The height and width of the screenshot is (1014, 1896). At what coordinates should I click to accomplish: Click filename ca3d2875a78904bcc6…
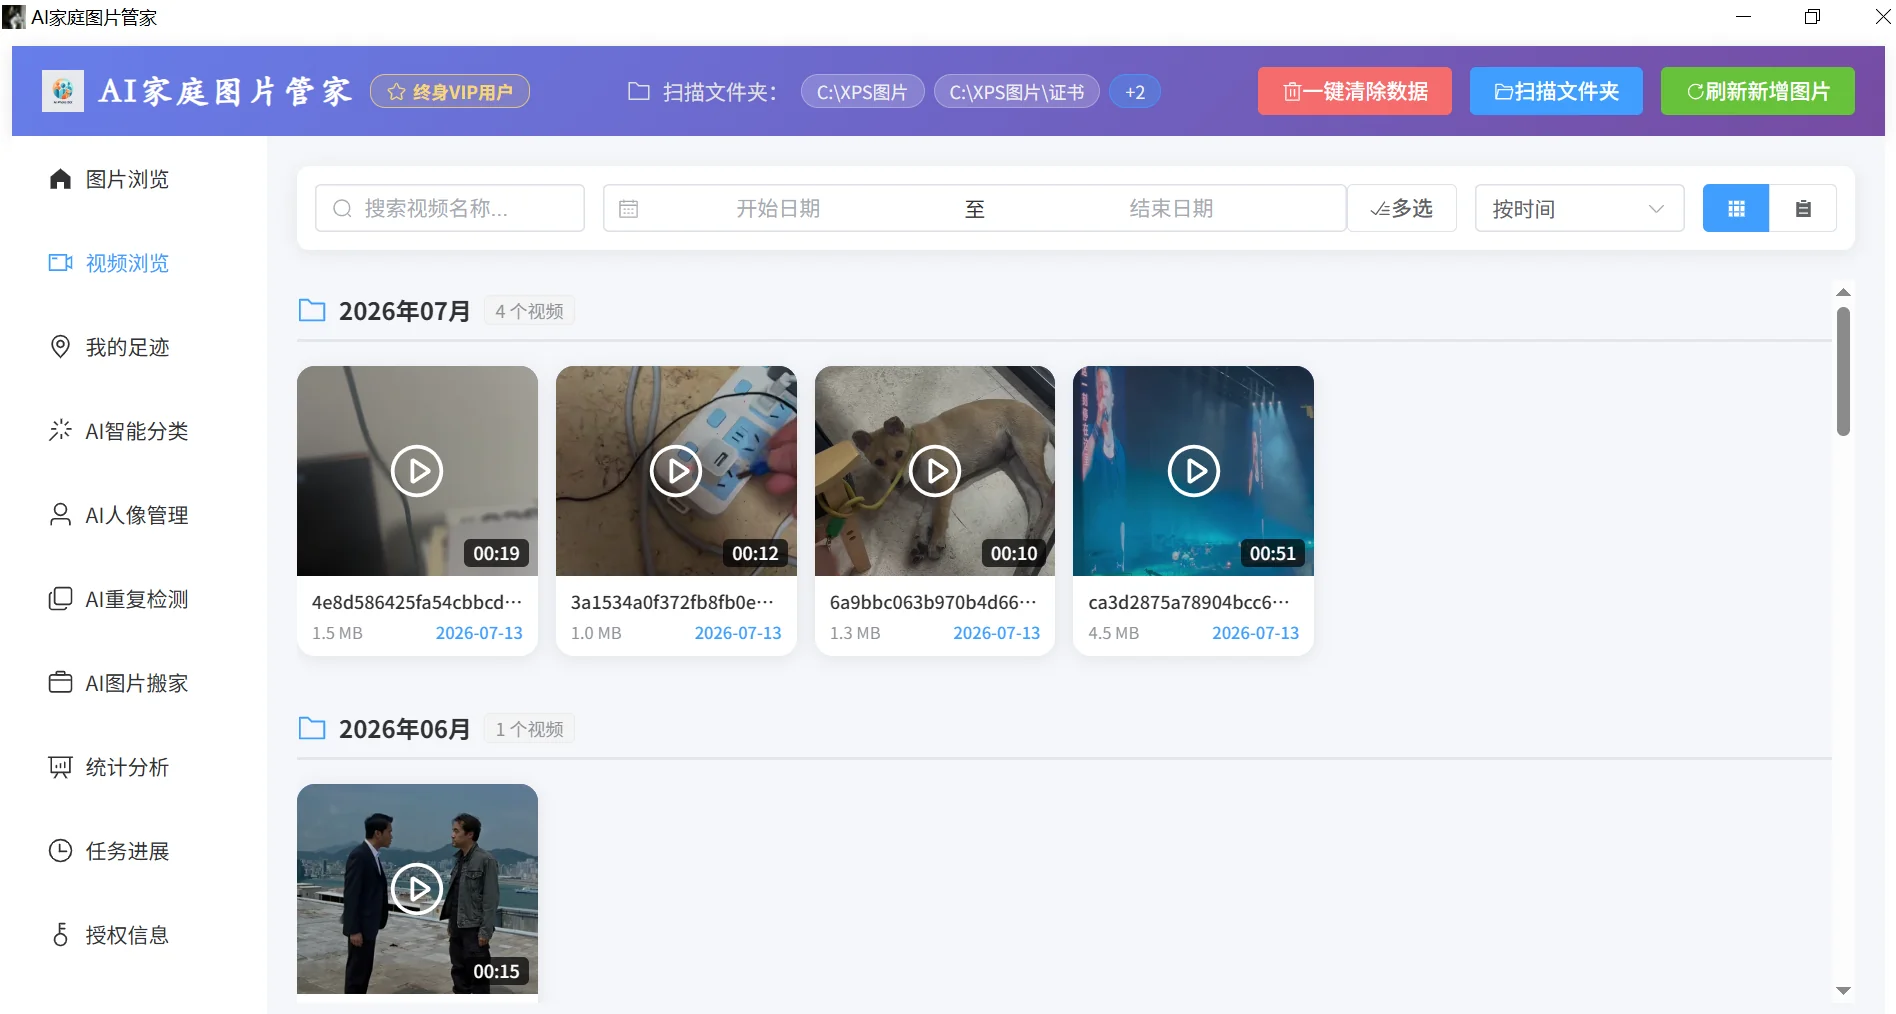[x=1189, y=602]
